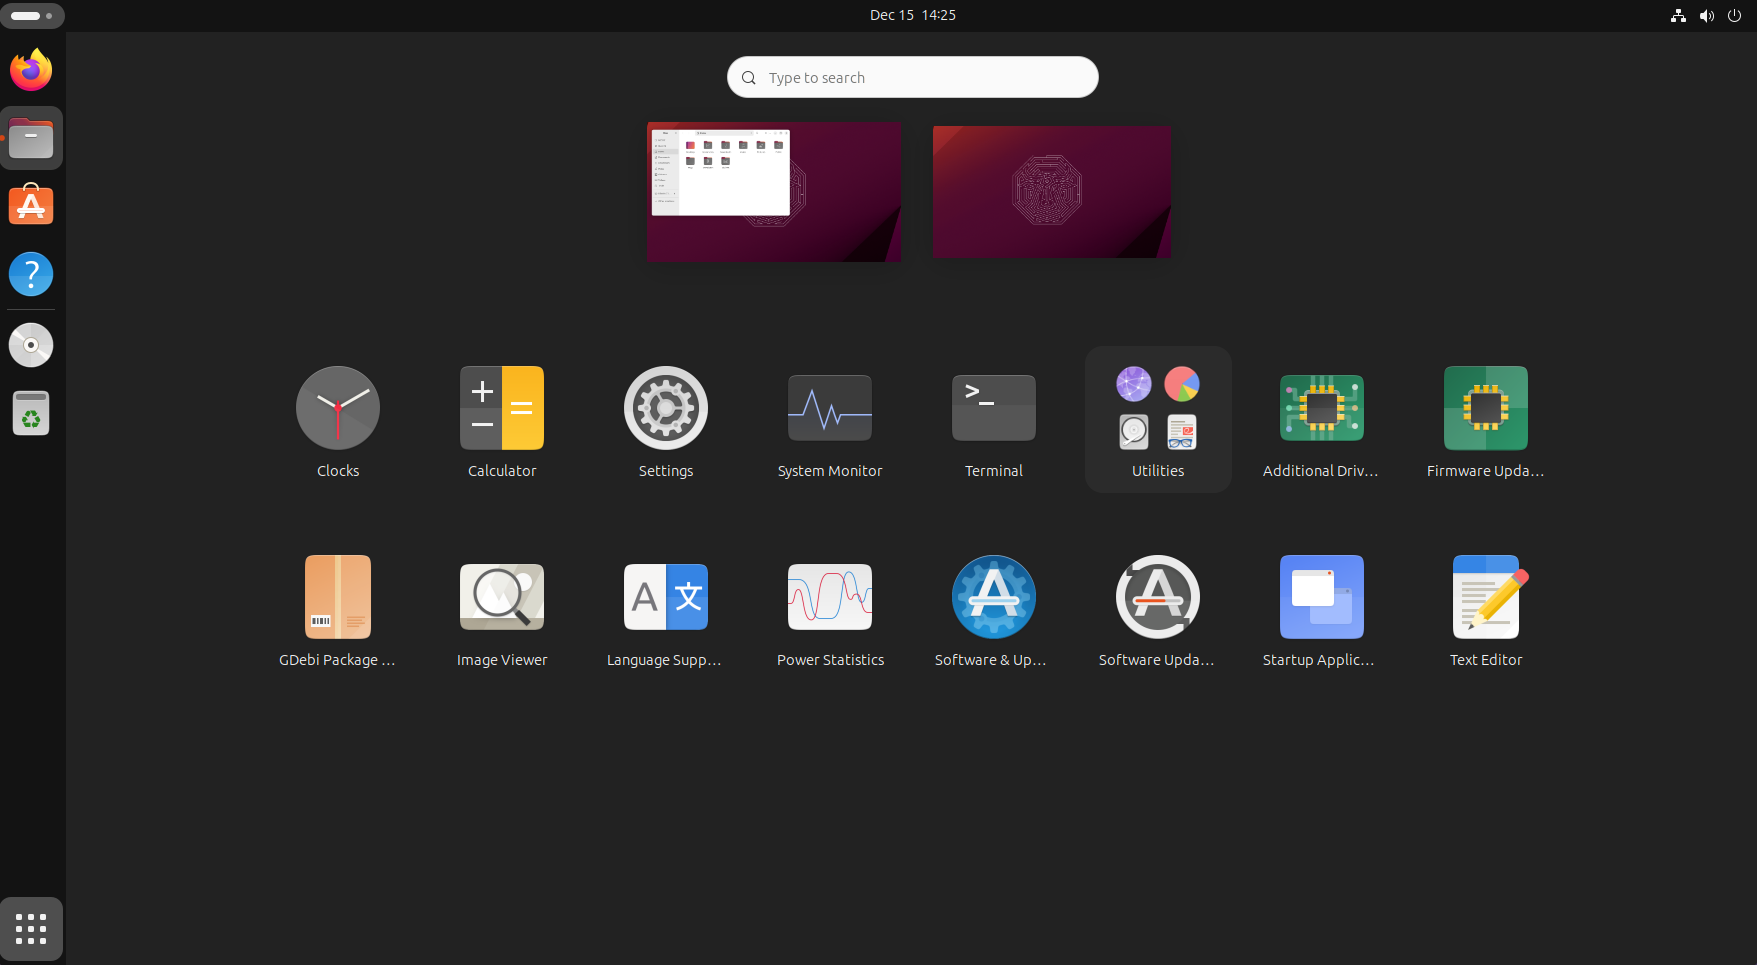Open the GDebi Package Installer
The image size is (1757, 965).
click(x=338, y=597)
